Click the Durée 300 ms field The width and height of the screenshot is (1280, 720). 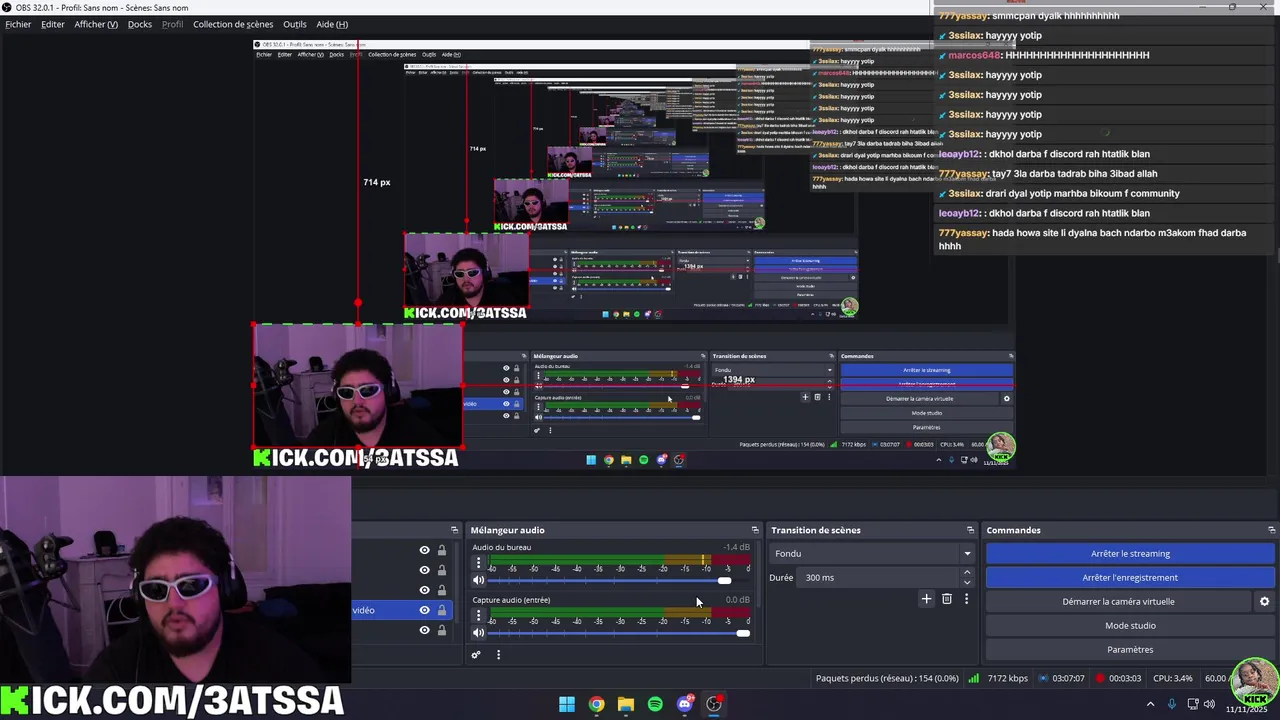coord(878,577)
